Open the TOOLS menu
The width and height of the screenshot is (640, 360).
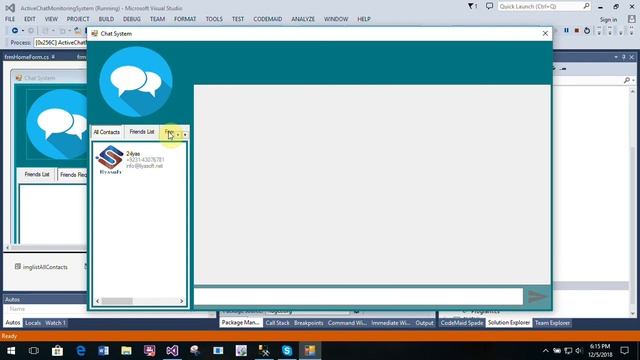[x=214, y=19]
